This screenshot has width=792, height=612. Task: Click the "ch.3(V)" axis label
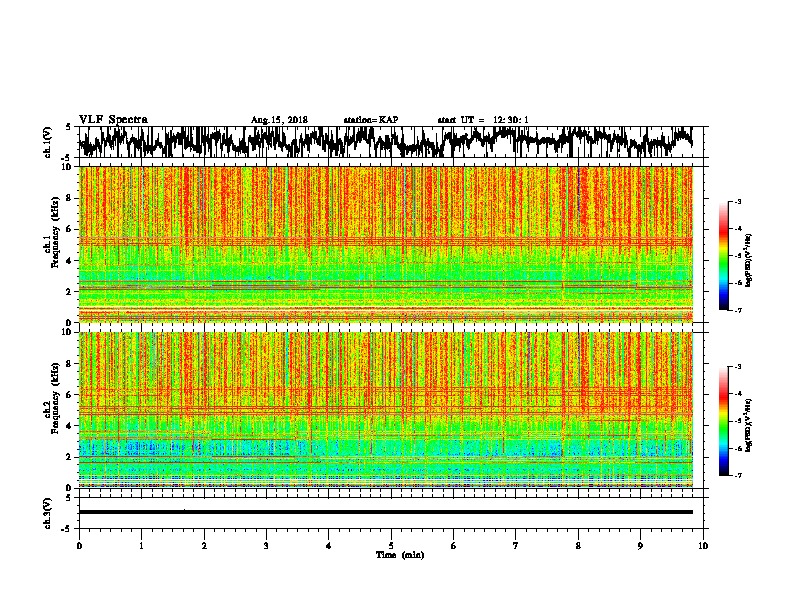(x=47, y=514)
